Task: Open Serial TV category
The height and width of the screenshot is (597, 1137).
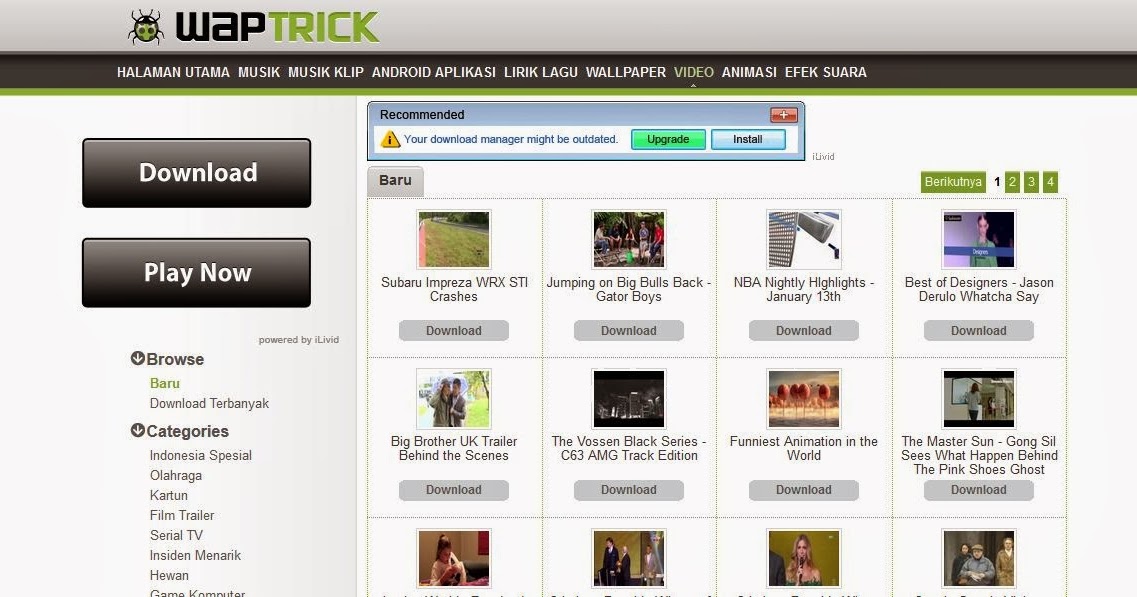Action: (176, 535)
